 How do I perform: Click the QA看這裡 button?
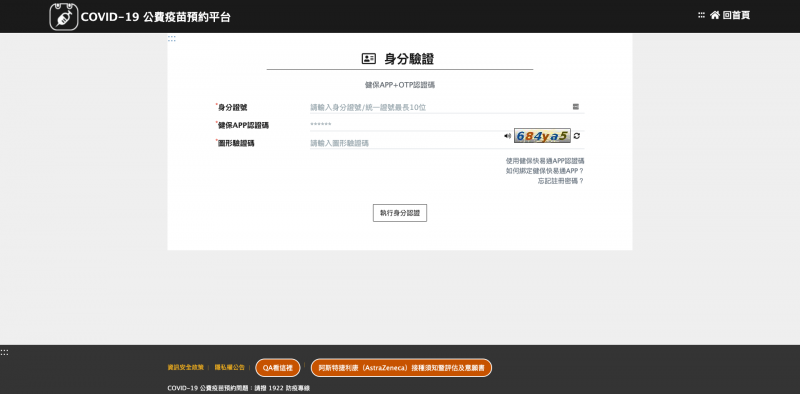tap(278, 368)
